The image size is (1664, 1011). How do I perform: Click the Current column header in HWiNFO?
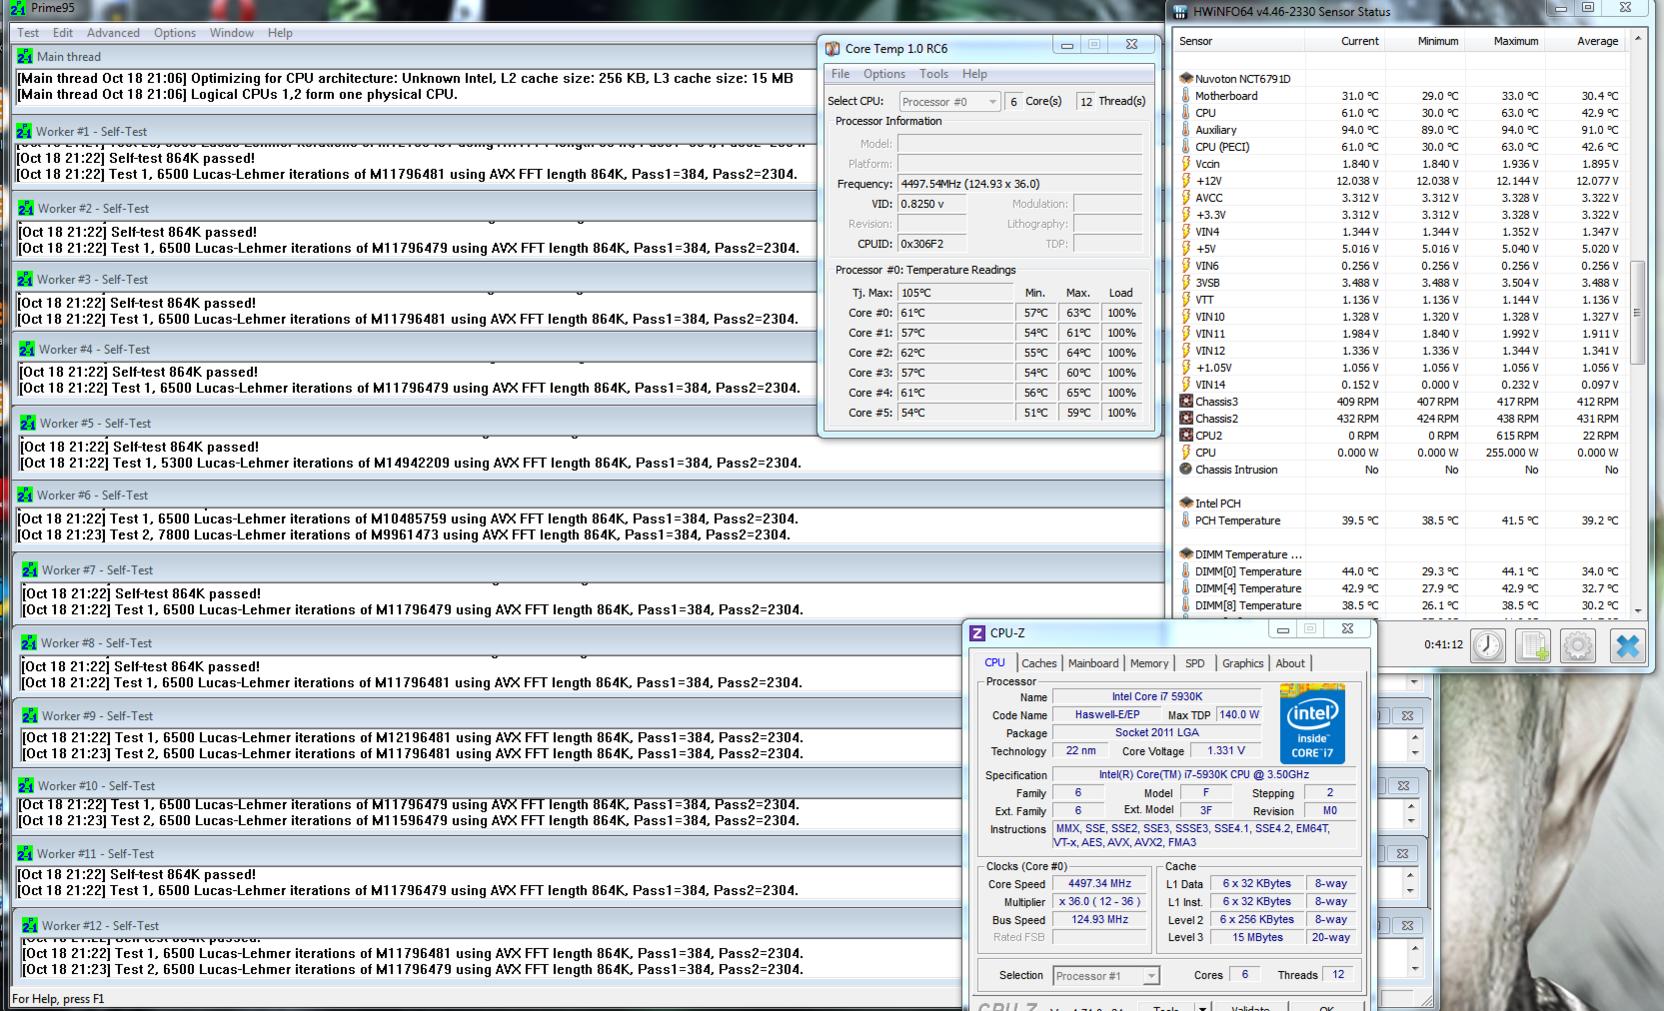1343,41
